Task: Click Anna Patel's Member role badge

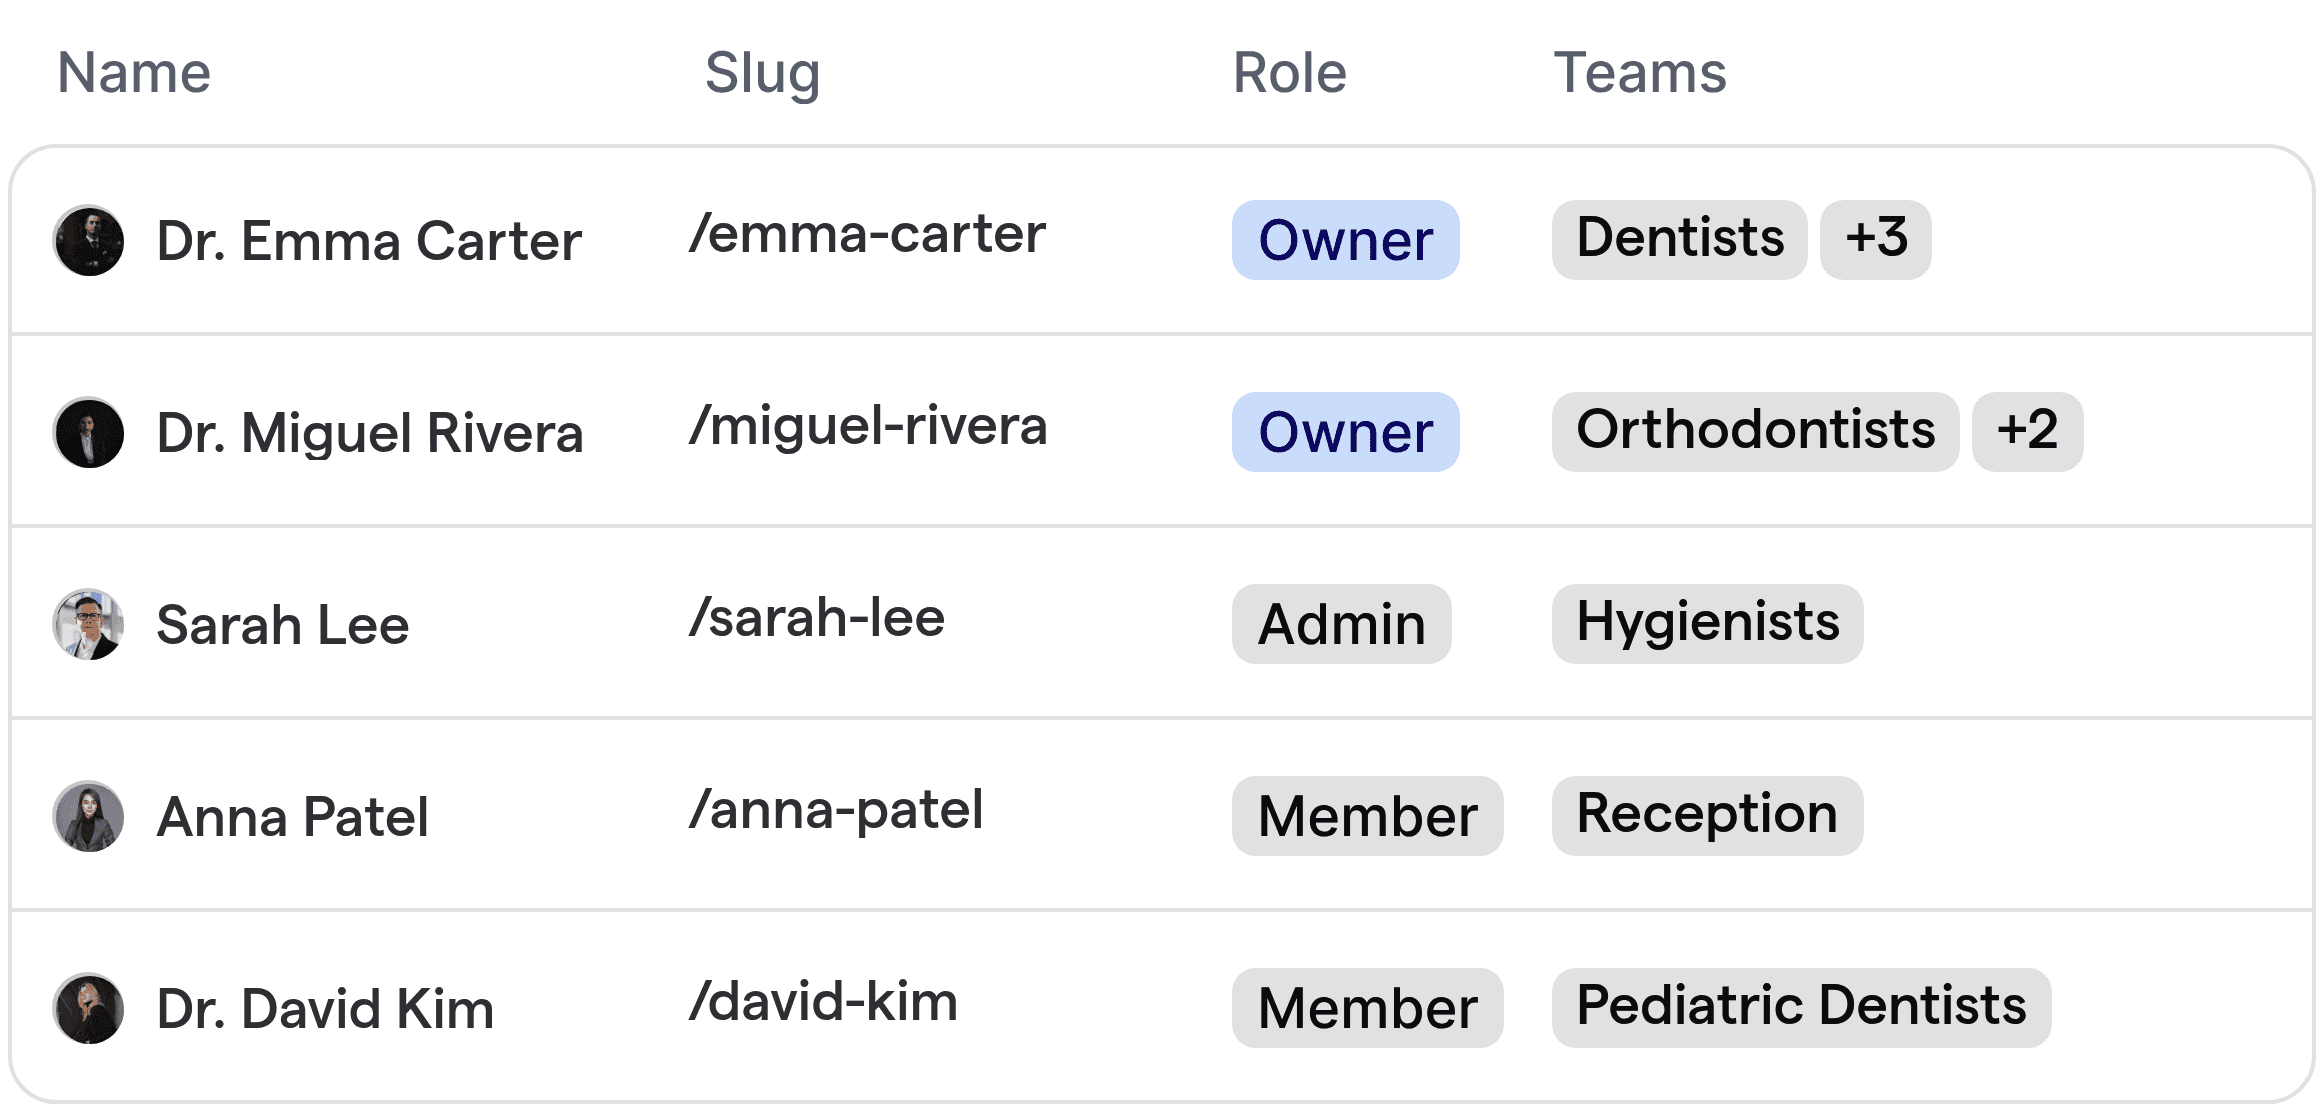Action: tap(1366, 816)
